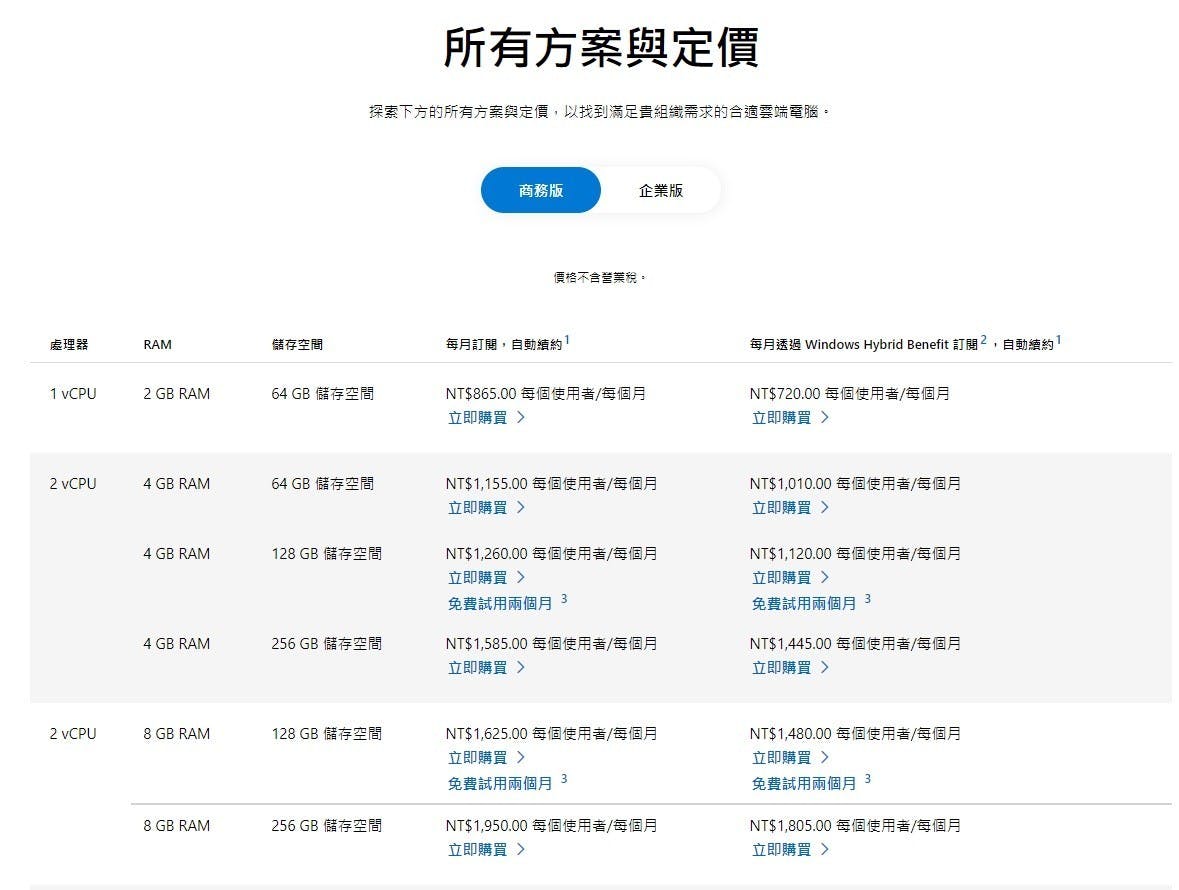The width and height of the screenshot is (1179, 890).
Task: Click the 所有方案與定價 heading
Action: [601, 48]
